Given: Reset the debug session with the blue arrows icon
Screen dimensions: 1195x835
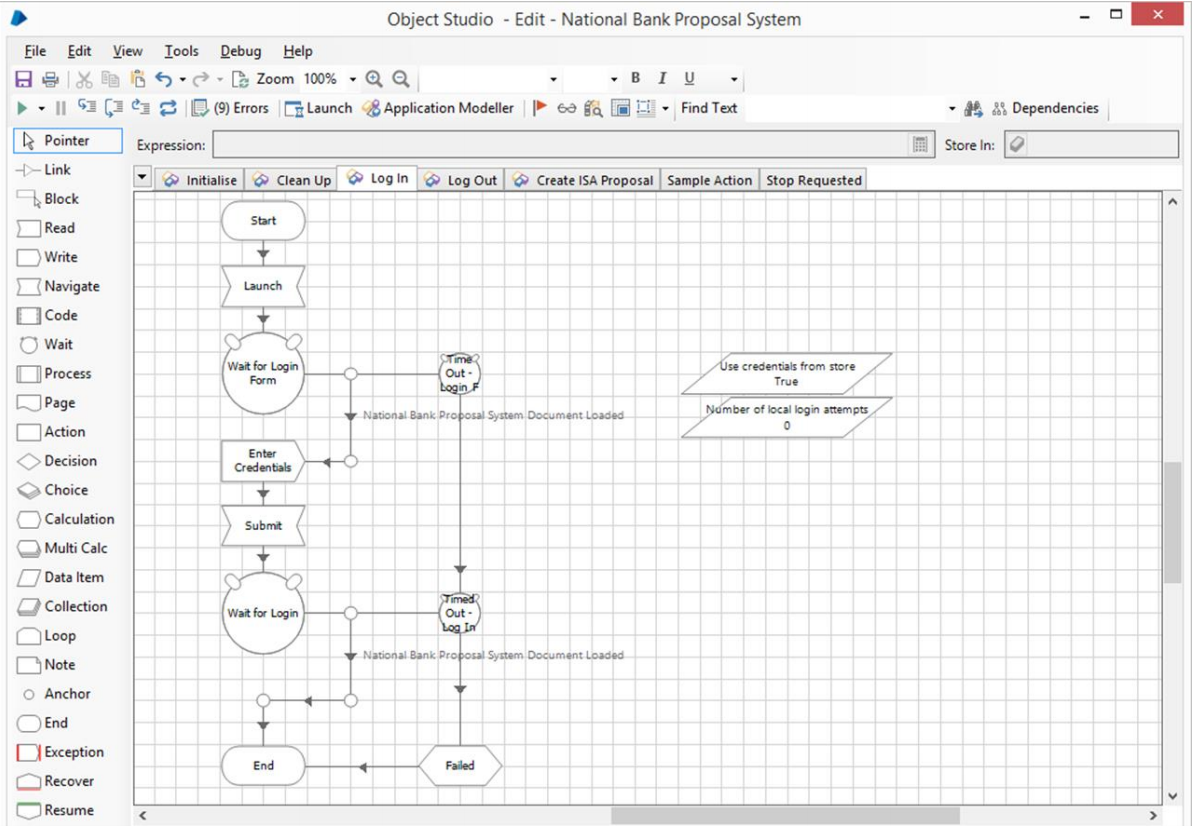Looking at the screenshot, I should point(168,108).
